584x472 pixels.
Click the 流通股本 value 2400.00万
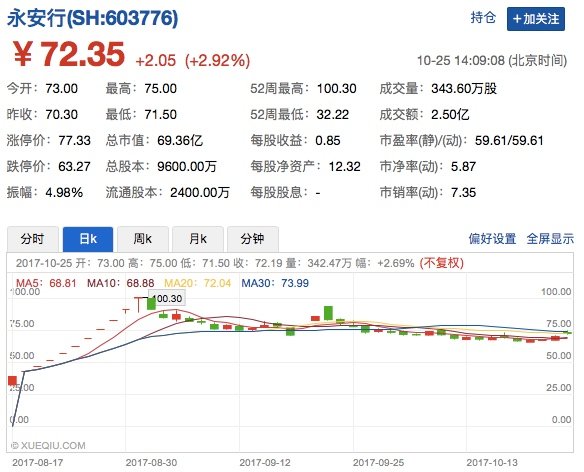coord(200,193)
